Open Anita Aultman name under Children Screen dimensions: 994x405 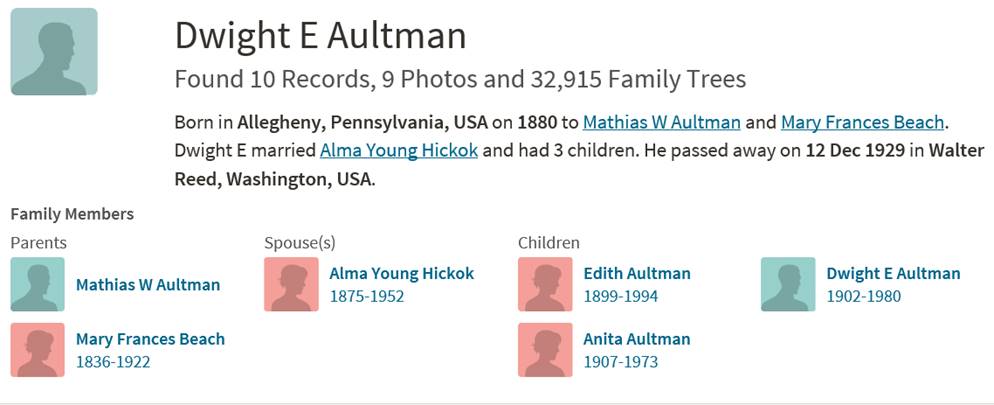(x=636, y=339)
